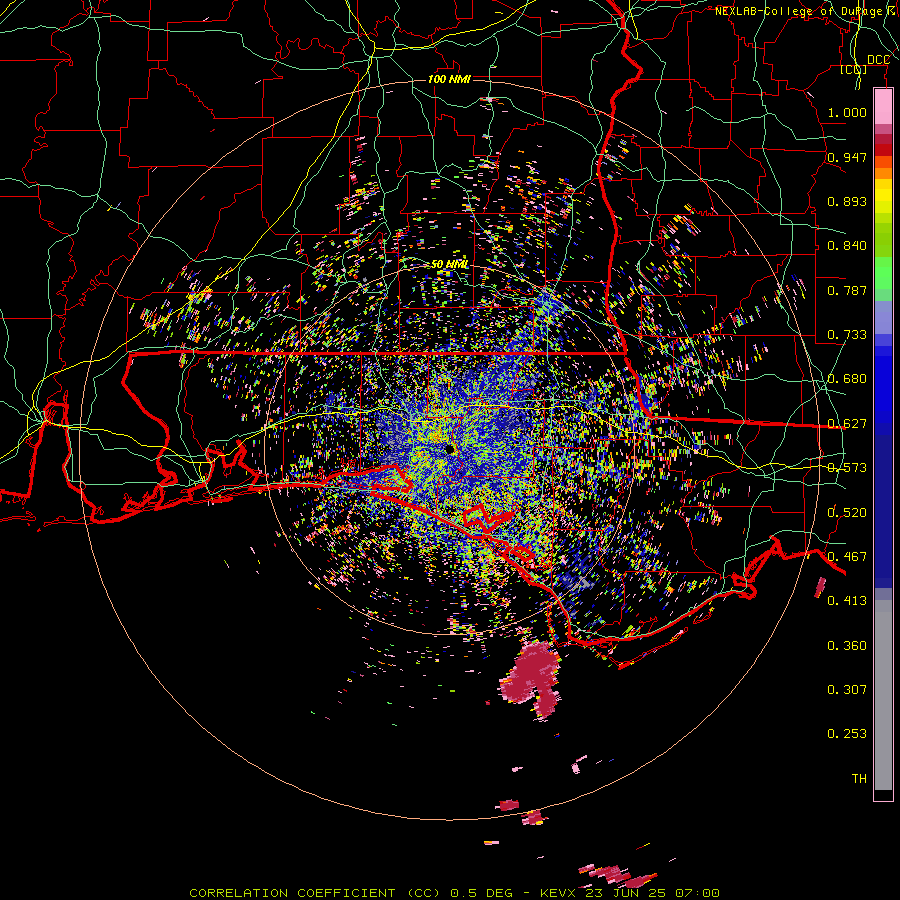Viewport: 900px width, 900px height.
Task: Select the 0.253 scale value
Action: (x=847, y=734)
